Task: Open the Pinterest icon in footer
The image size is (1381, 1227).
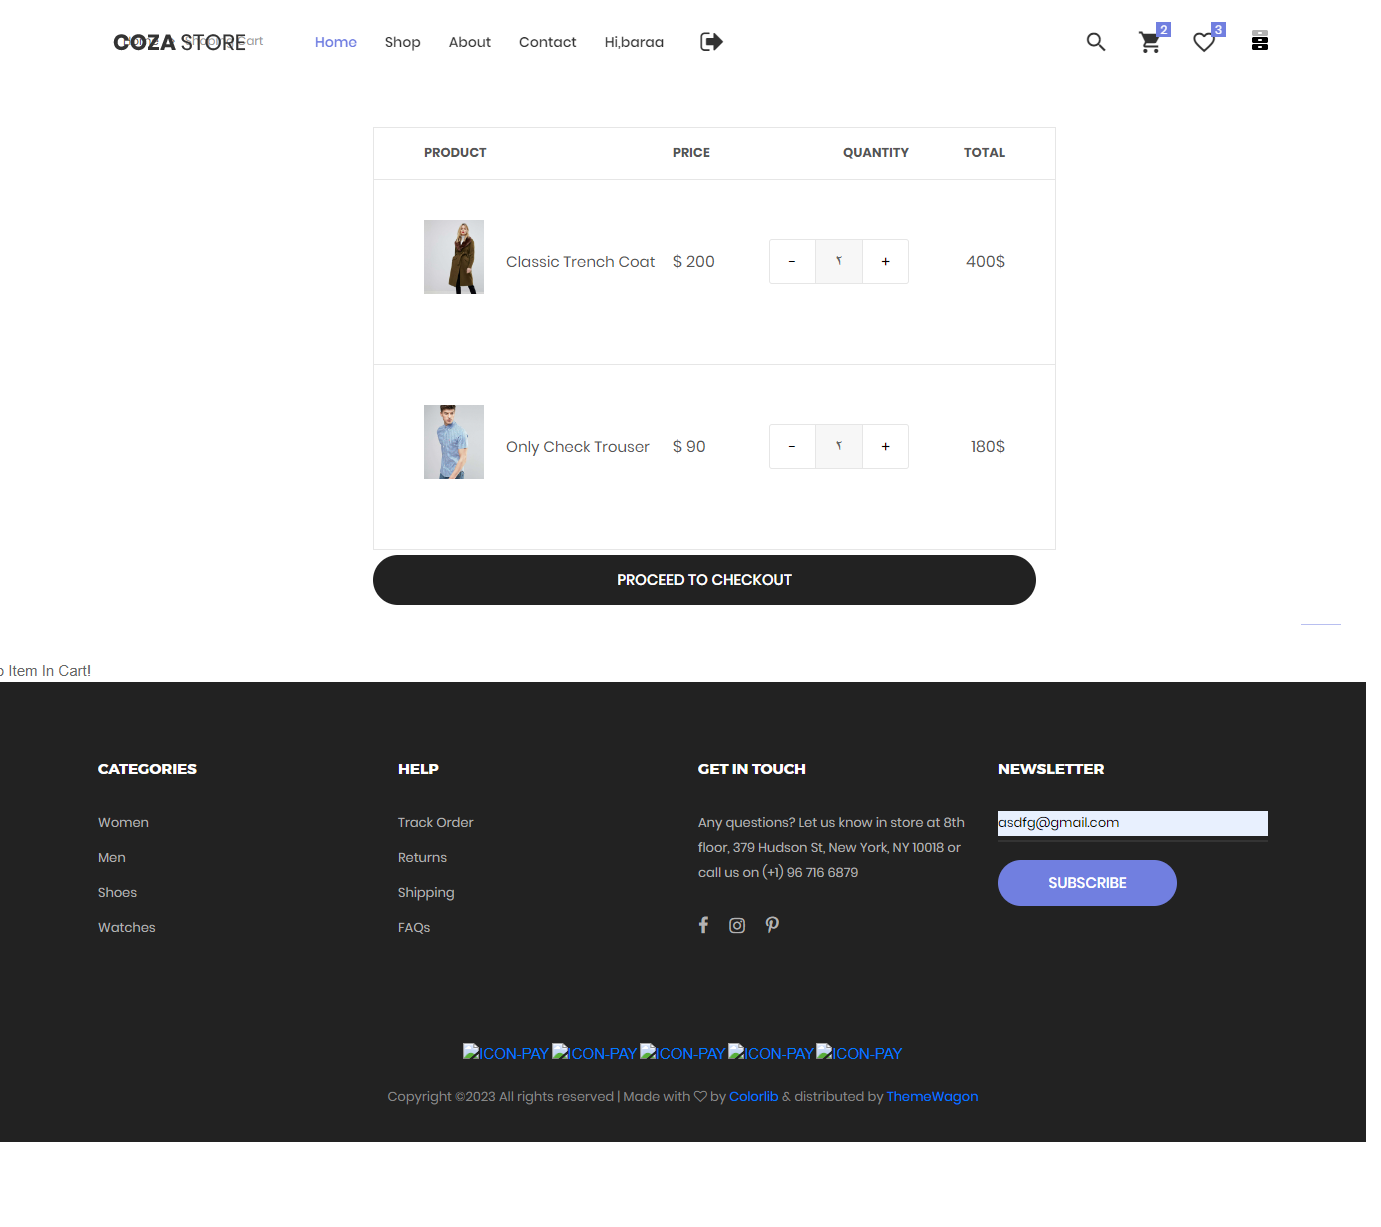Action: pos(772,925)
